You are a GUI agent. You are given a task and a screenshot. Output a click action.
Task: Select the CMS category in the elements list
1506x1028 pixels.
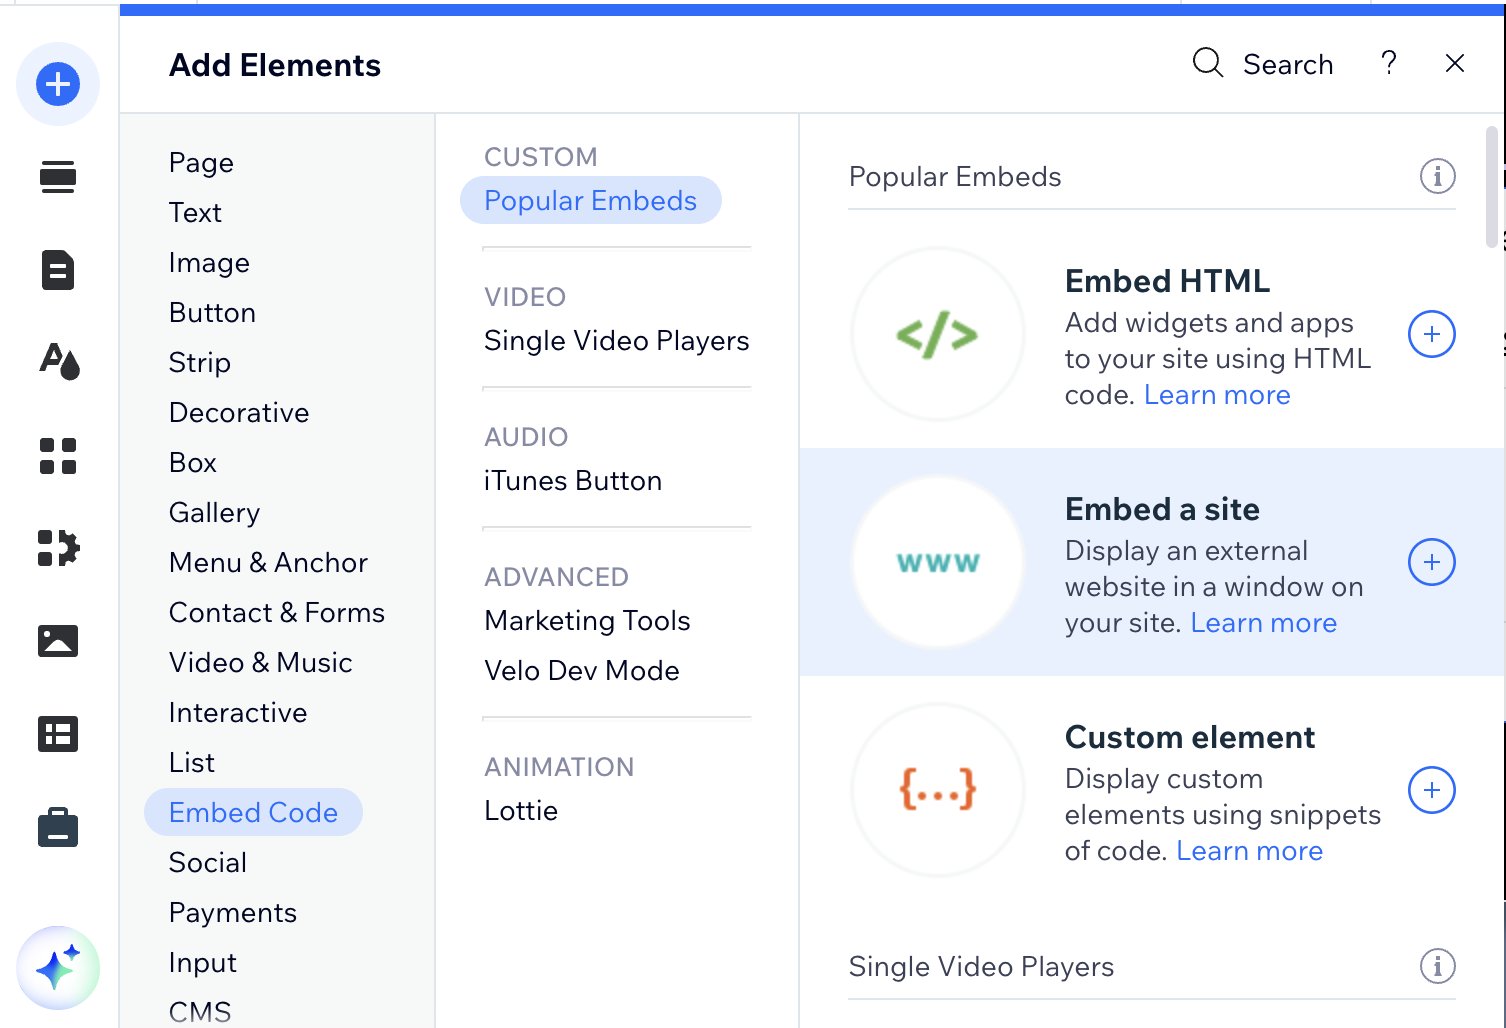pos(200,1012)
